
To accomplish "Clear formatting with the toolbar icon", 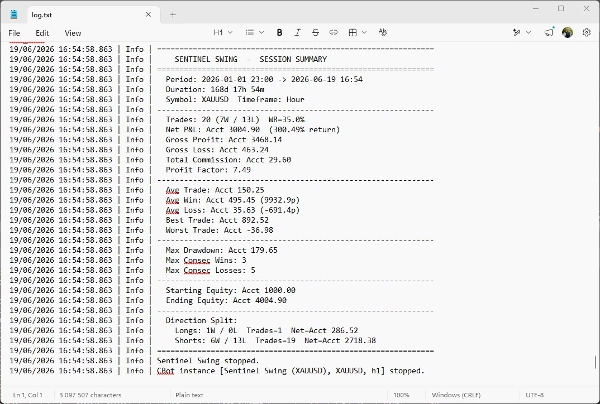I will pos(382,33).
